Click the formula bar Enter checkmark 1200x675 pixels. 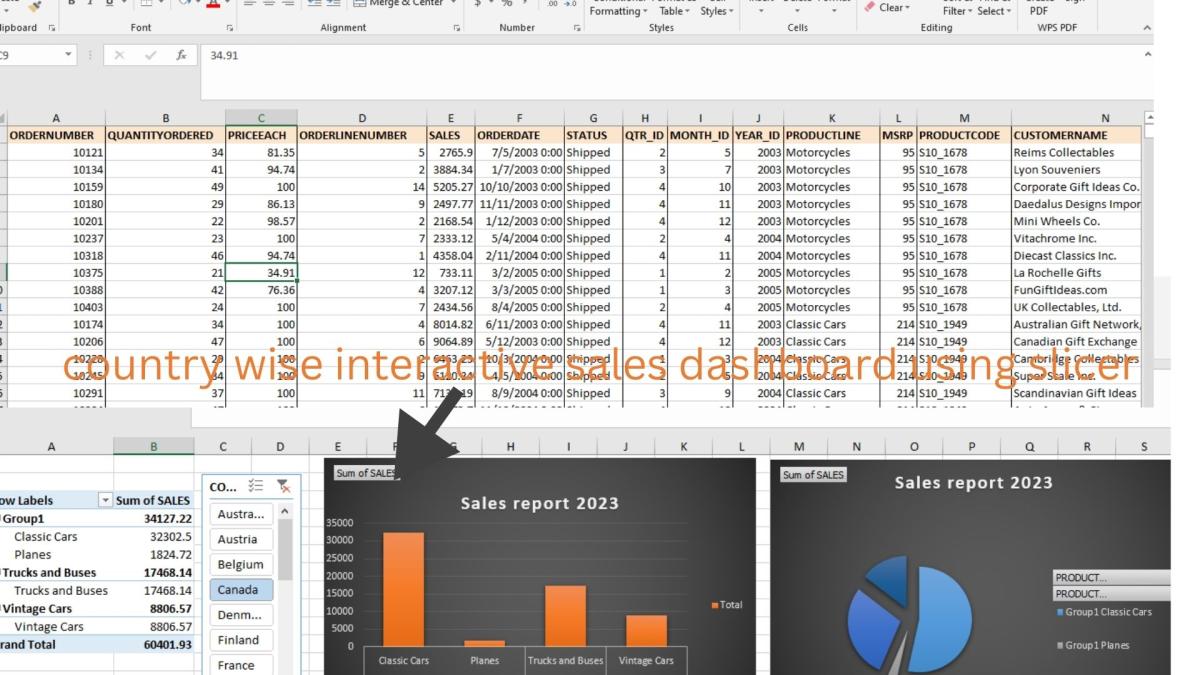pyautogui.click(x=150, y=56)
